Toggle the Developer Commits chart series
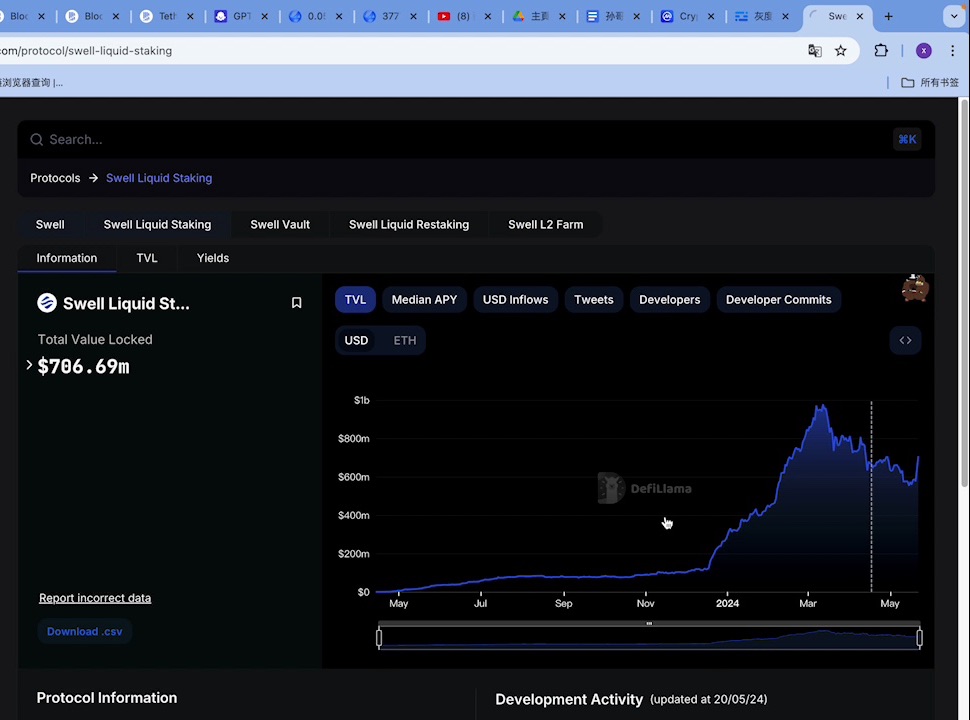This screenshot has height=720, width=970. (x=778, y=299)
